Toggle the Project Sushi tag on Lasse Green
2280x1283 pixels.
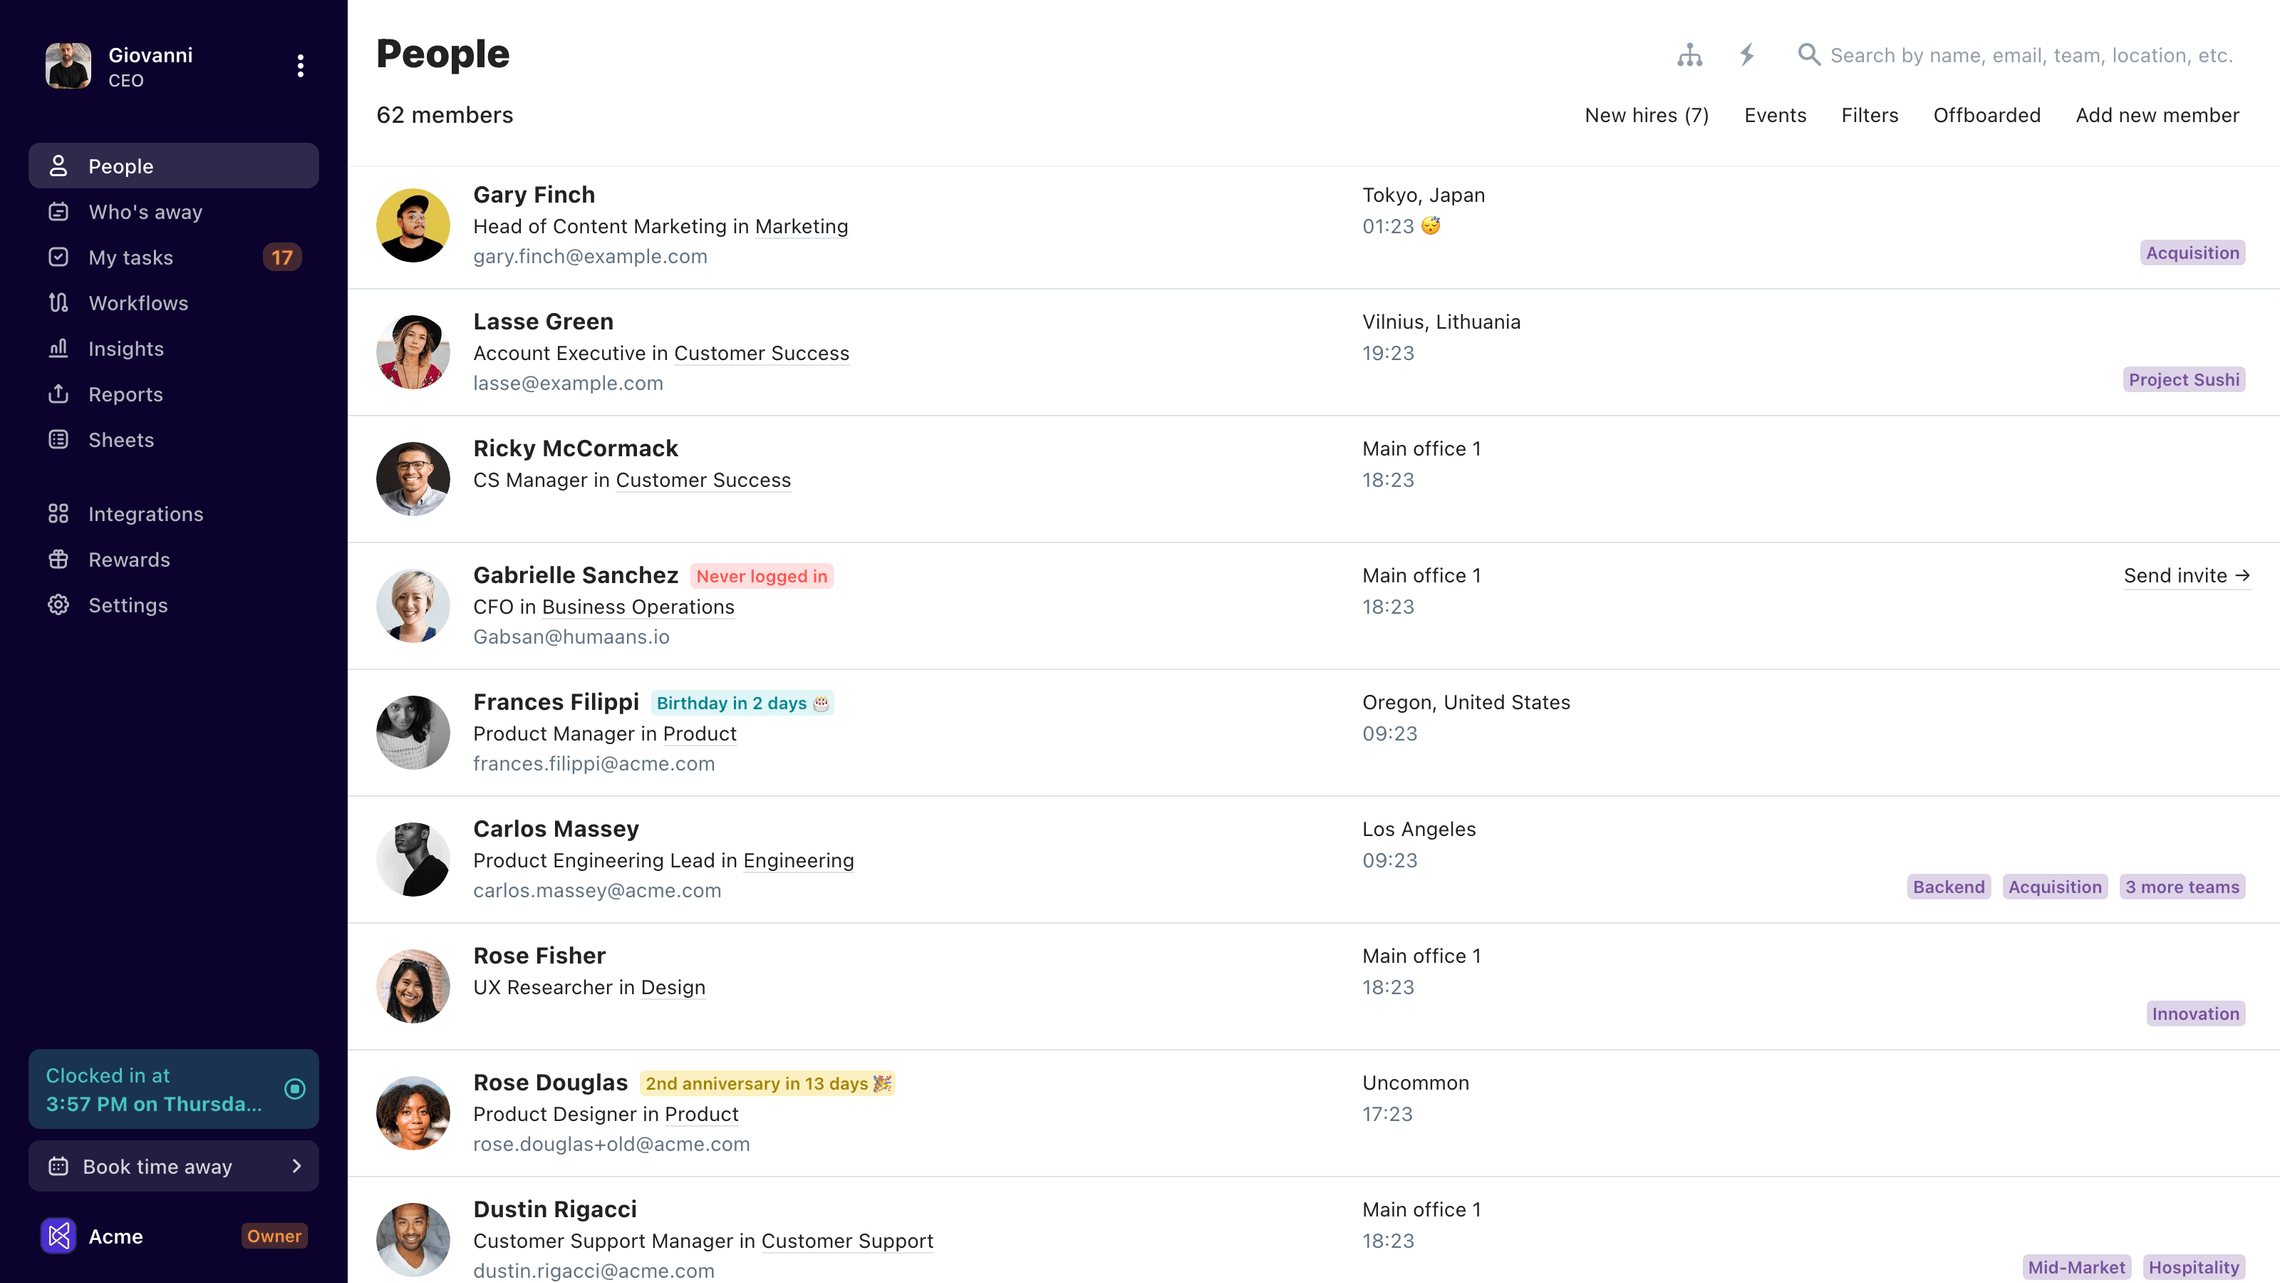[2184, 379]
